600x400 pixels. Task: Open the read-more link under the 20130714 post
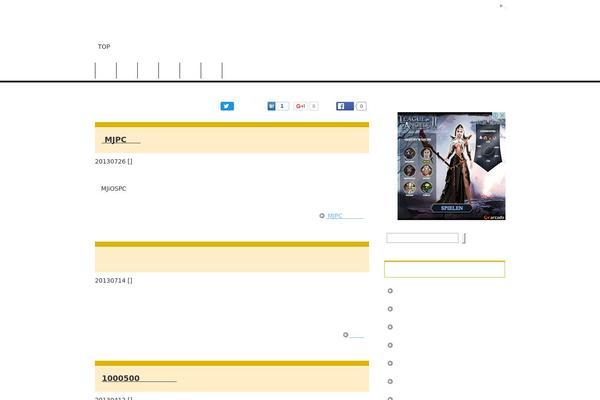pyautogui.click(x=357, y=335)
